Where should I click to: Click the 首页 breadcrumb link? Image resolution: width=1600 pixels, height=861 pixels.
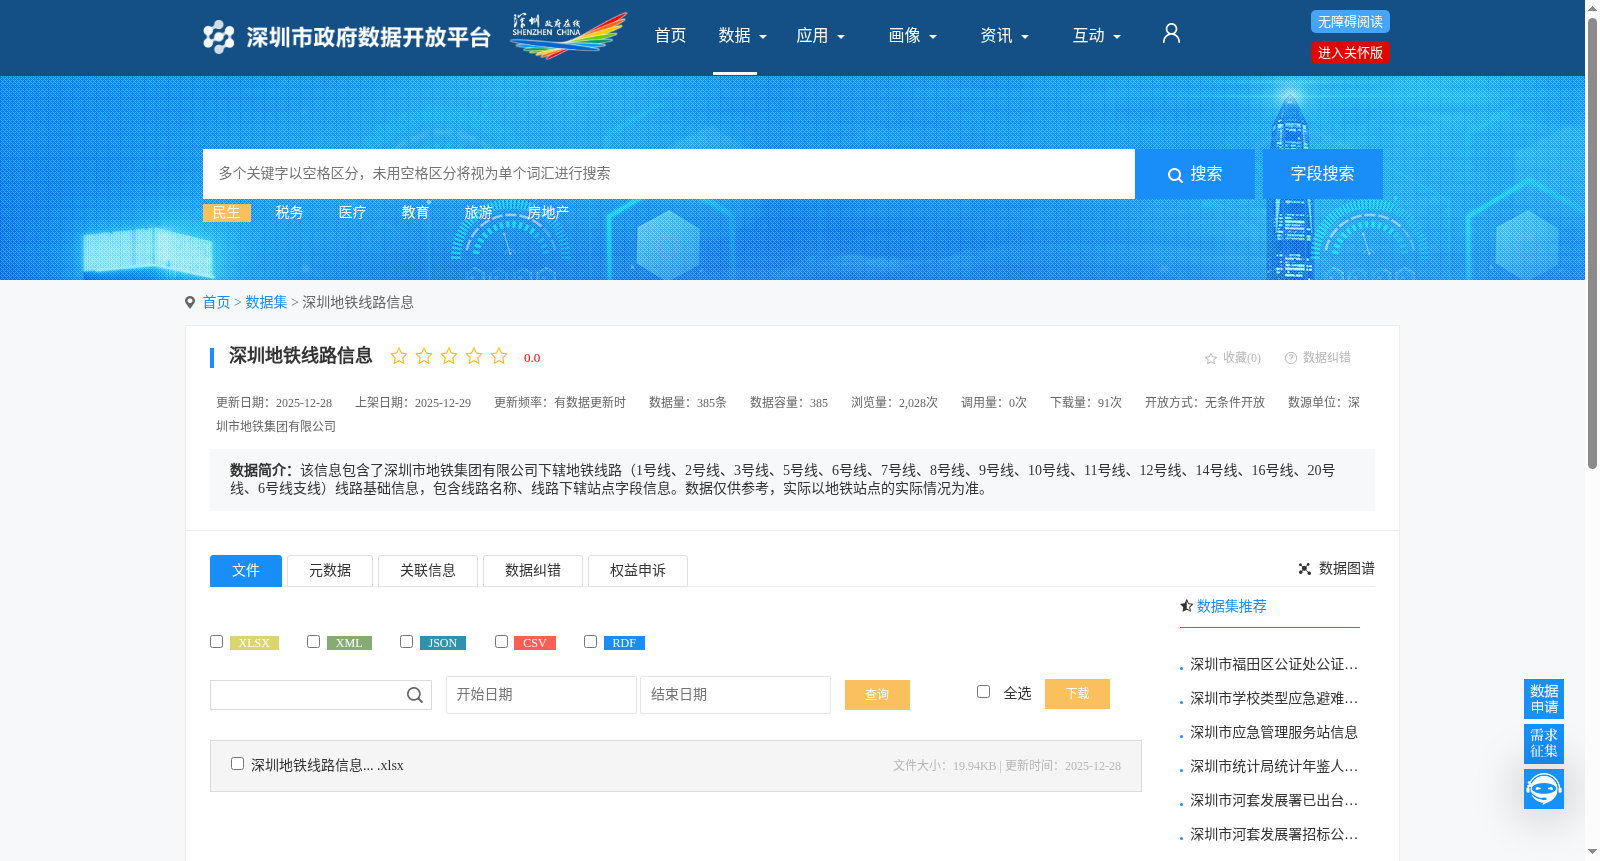pos(217,303)
